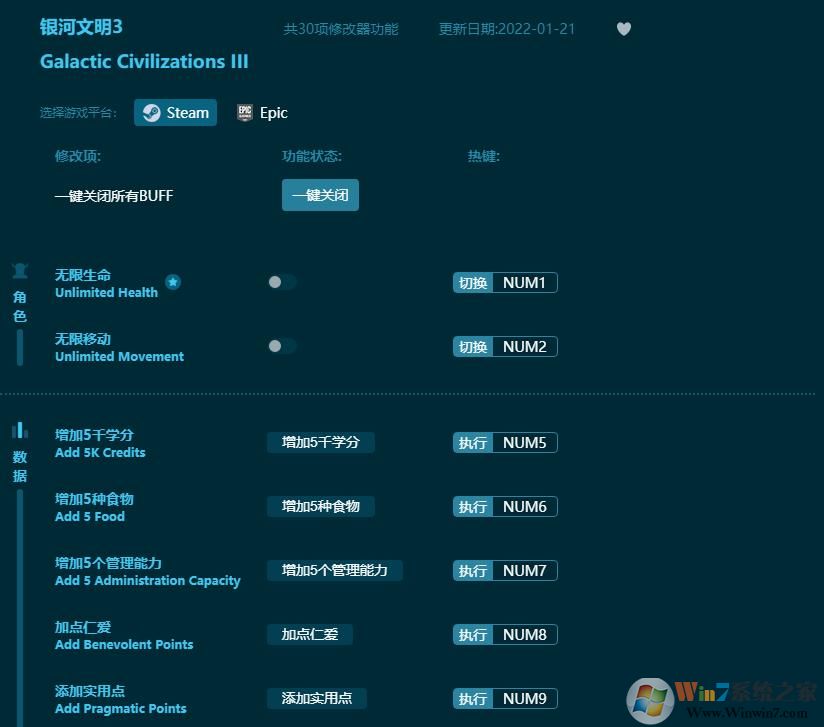Enable the Unlimited Health toggle

point(278,282)
